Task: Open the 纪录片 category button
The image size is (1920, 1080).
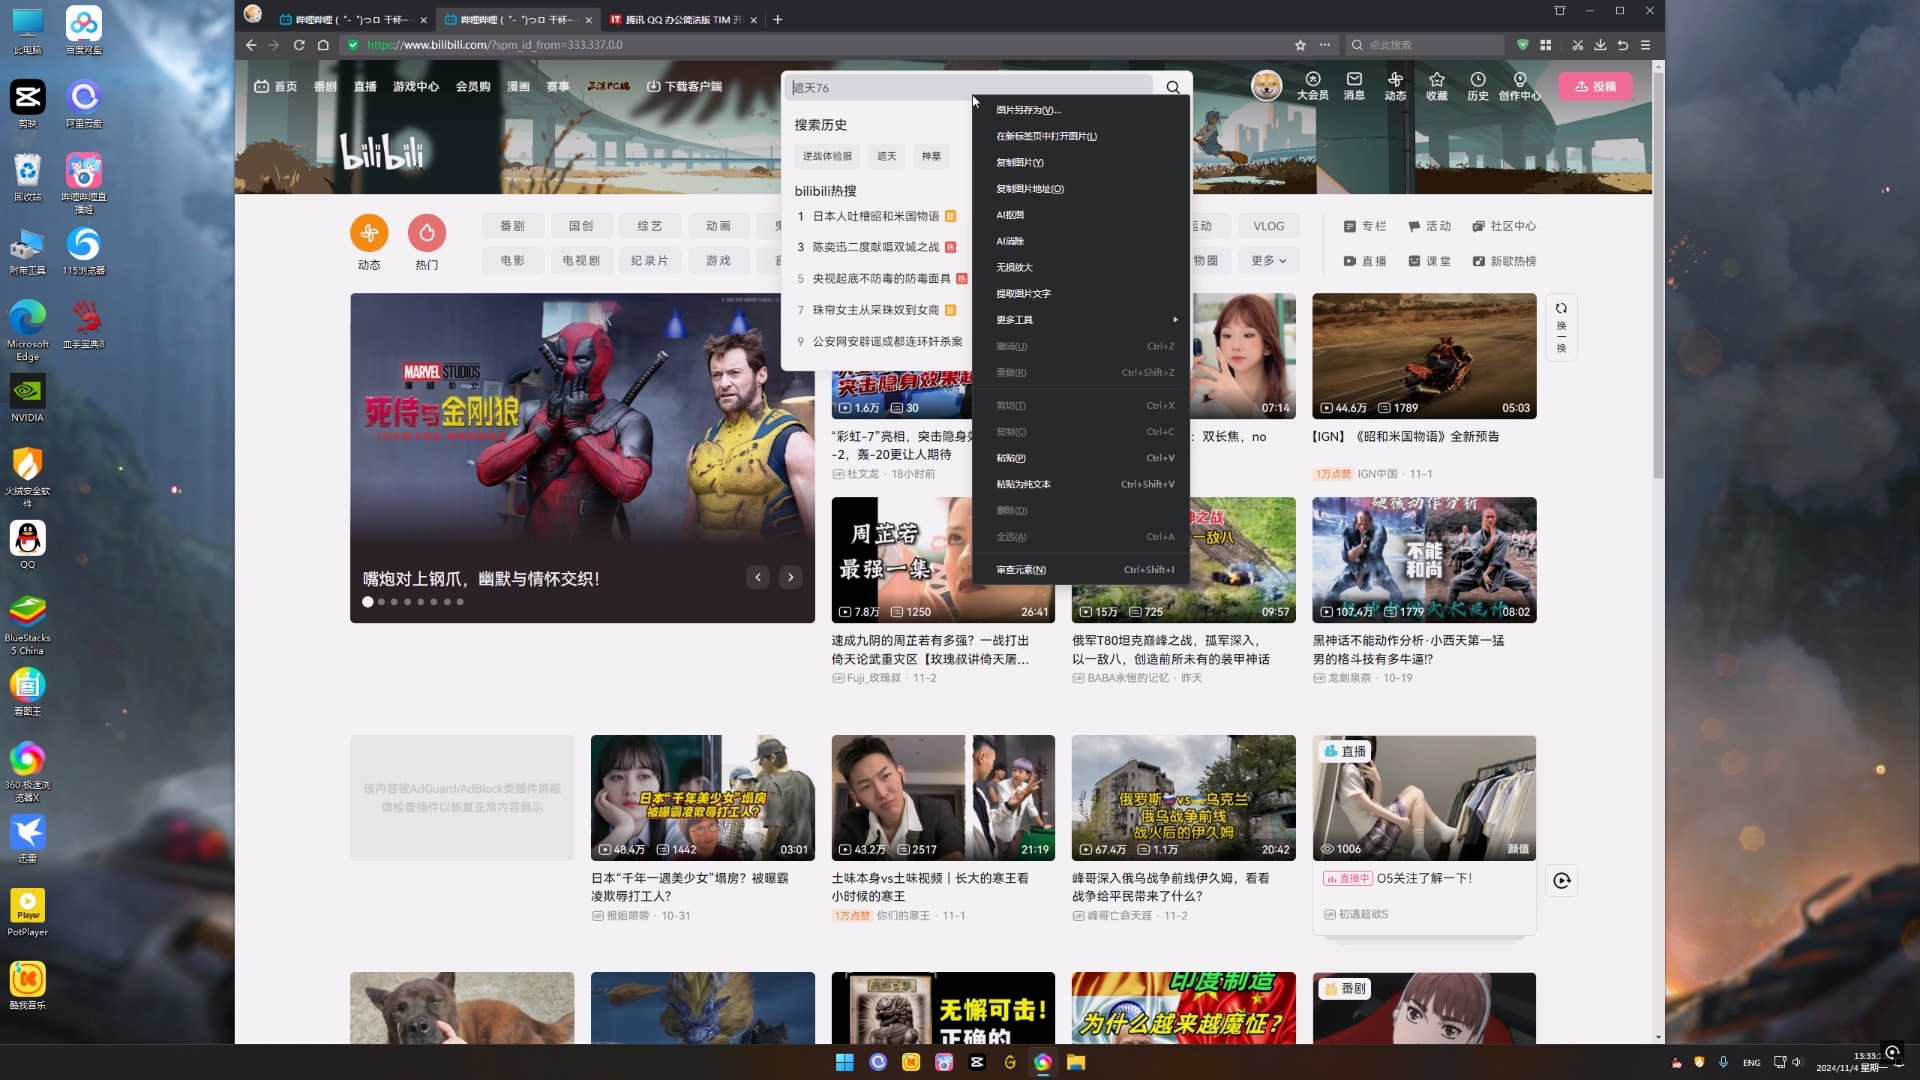Action: [649, 261]
